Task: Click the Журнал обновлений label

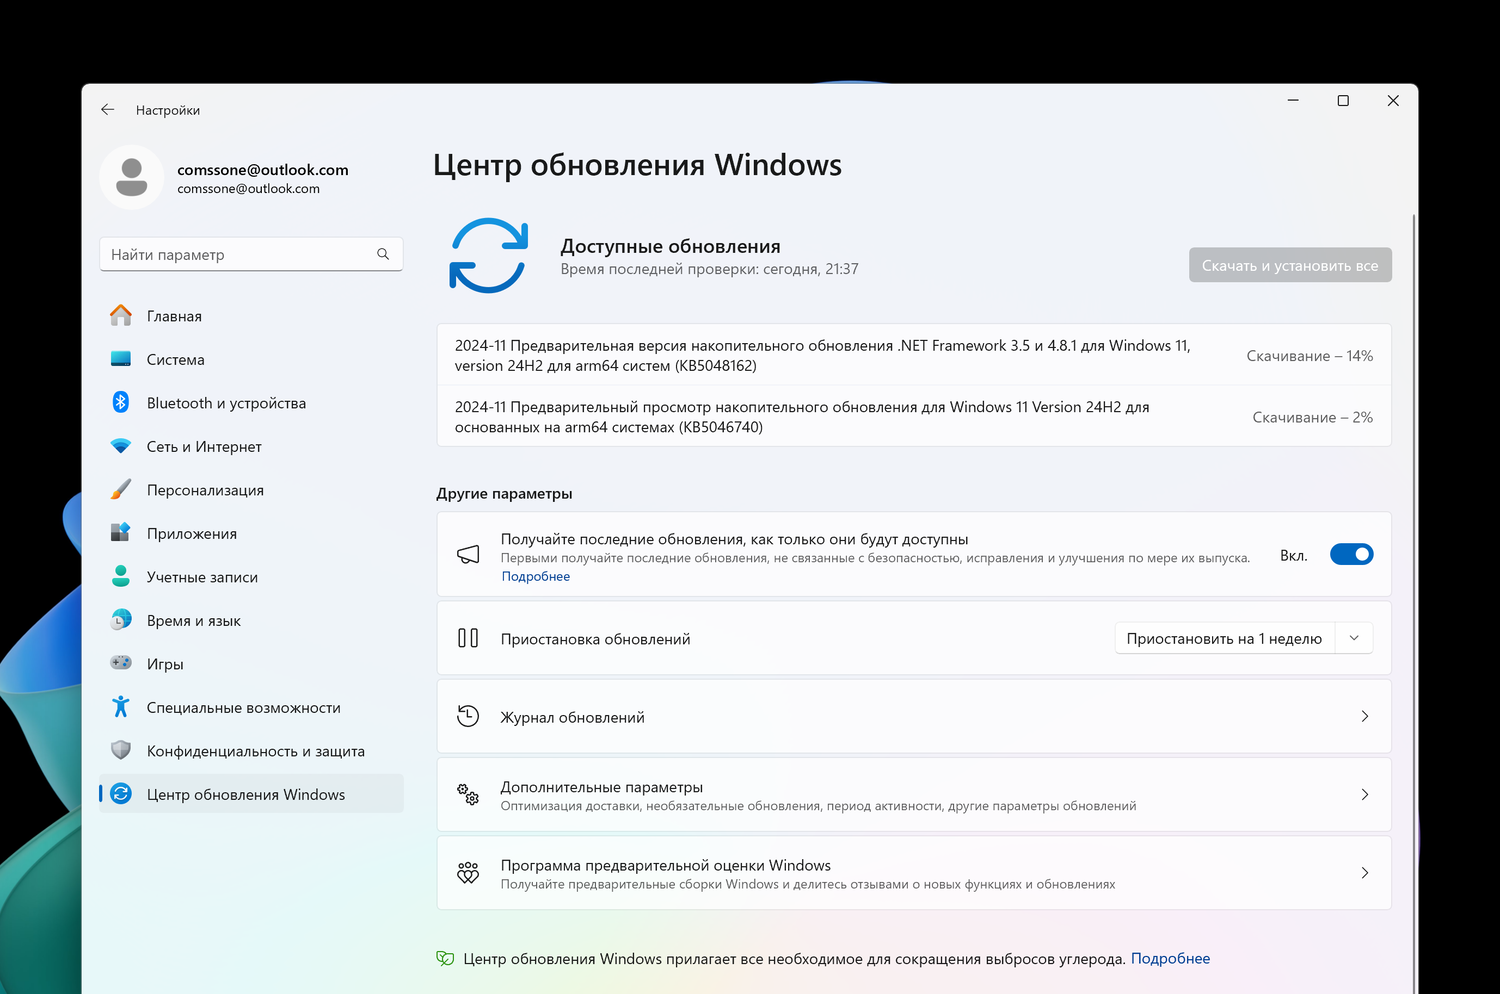Action: [x=572, y=717]
